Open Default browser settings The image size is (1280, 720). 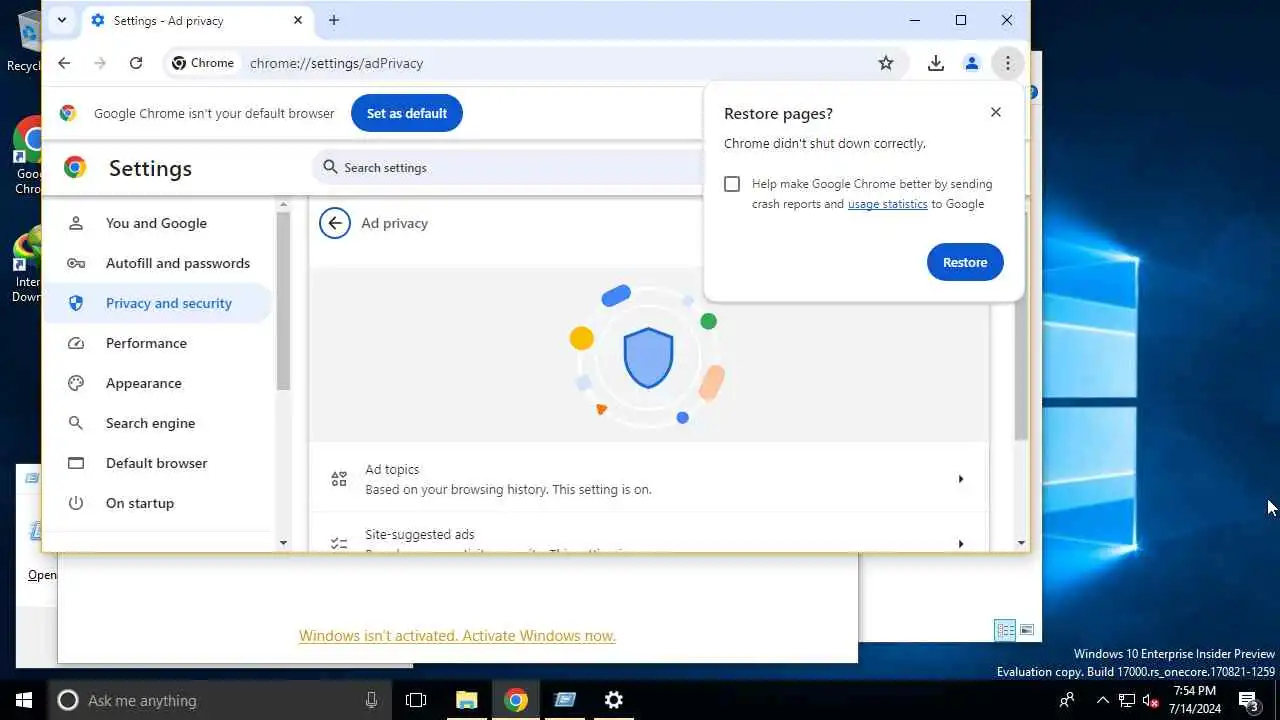tap(156, 463)
